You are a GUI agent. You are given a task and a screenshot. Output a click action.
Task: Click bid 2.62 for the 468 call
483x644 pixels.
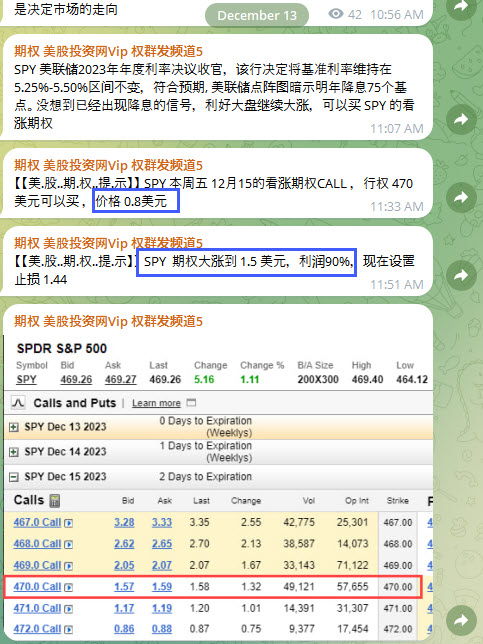click(124, 544)
